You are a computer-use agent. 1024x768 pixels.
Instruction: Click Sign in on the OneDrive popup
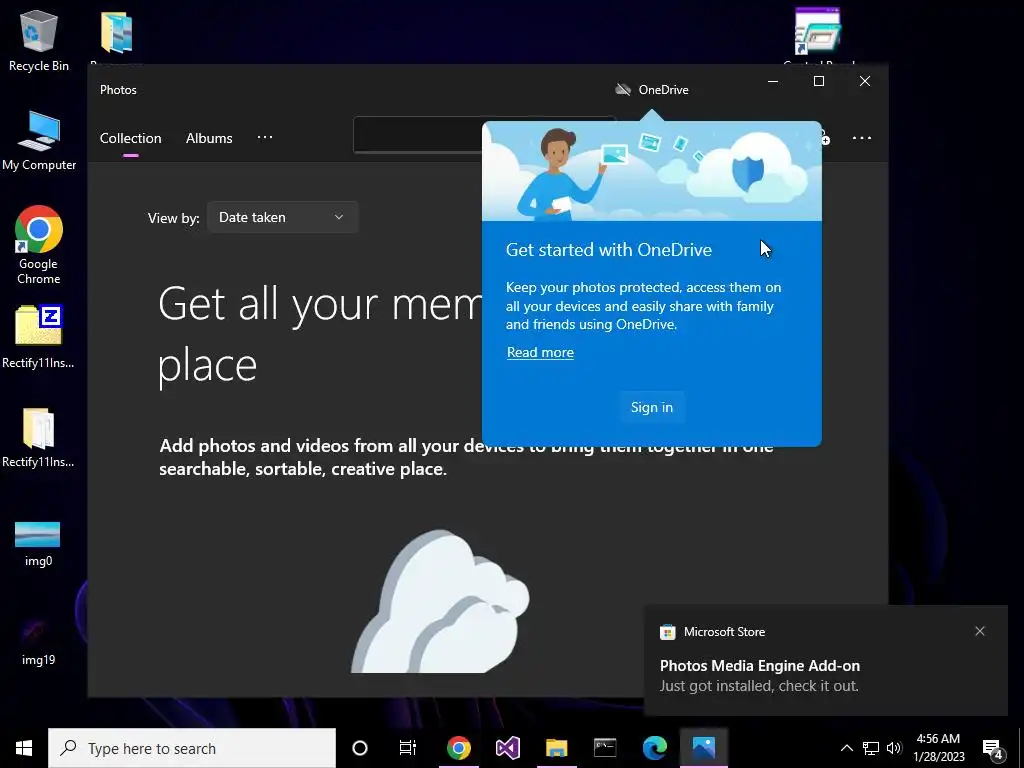651,407
